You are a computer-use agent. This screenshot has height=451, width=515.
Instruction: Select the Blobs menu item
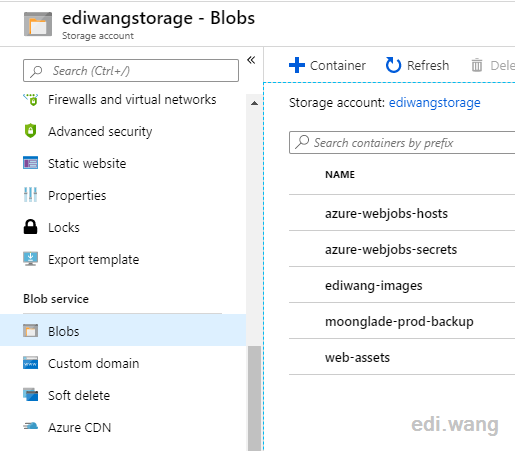[123, 331]
